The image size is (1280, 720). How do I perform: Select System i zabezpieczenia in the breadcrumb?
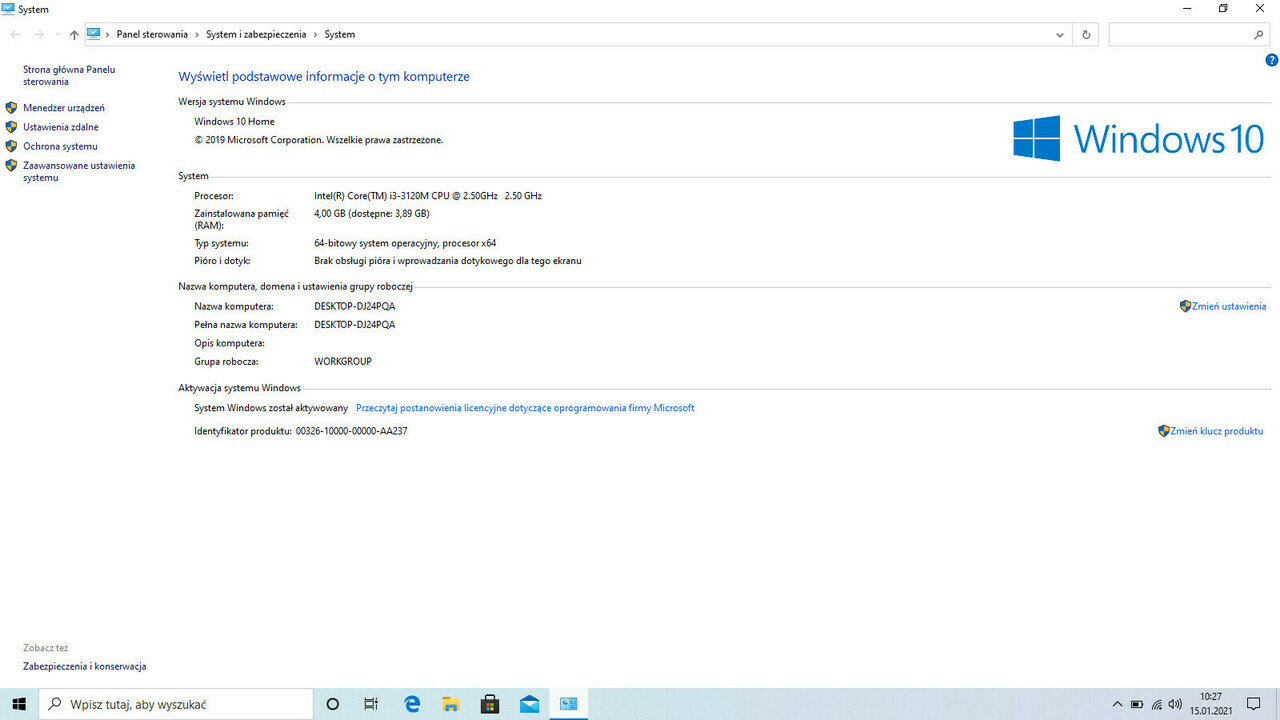[256, 34]
